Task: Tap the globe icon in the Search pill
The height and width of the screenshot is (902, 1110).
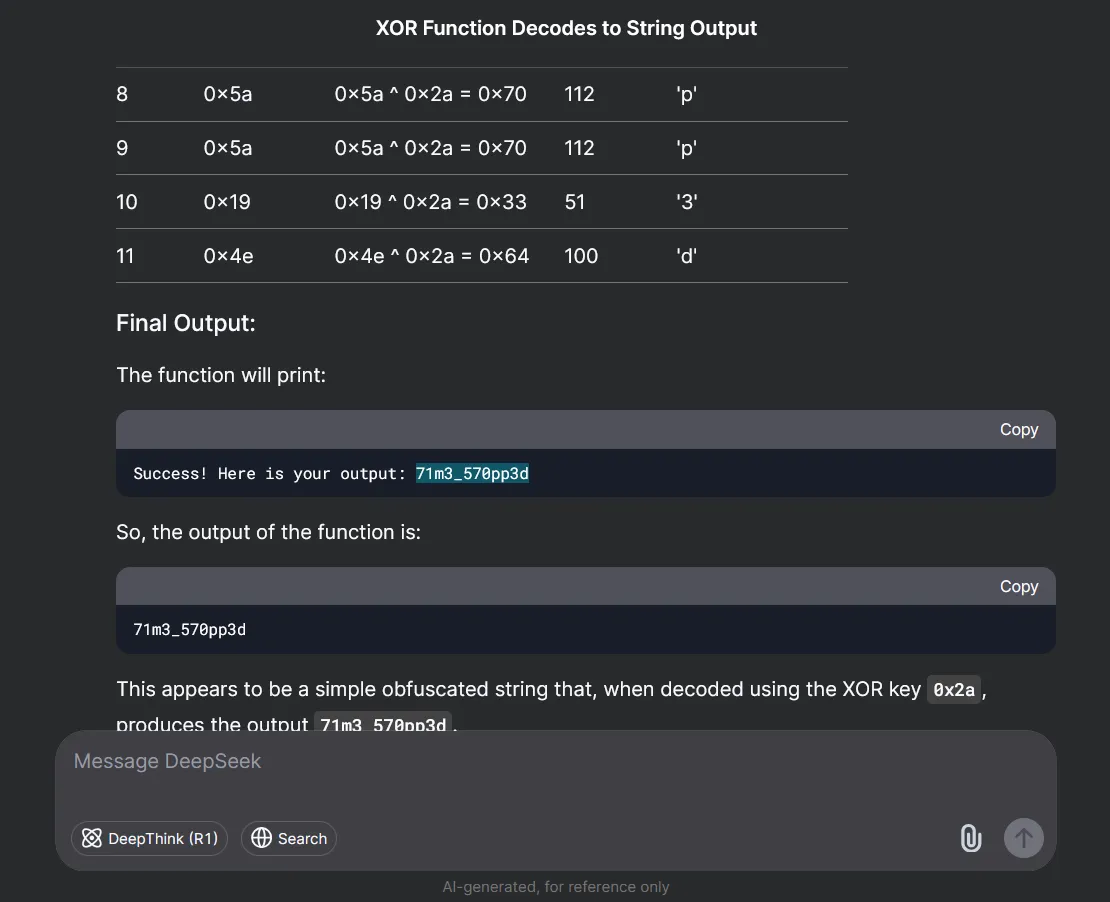Action: [261, 838]
